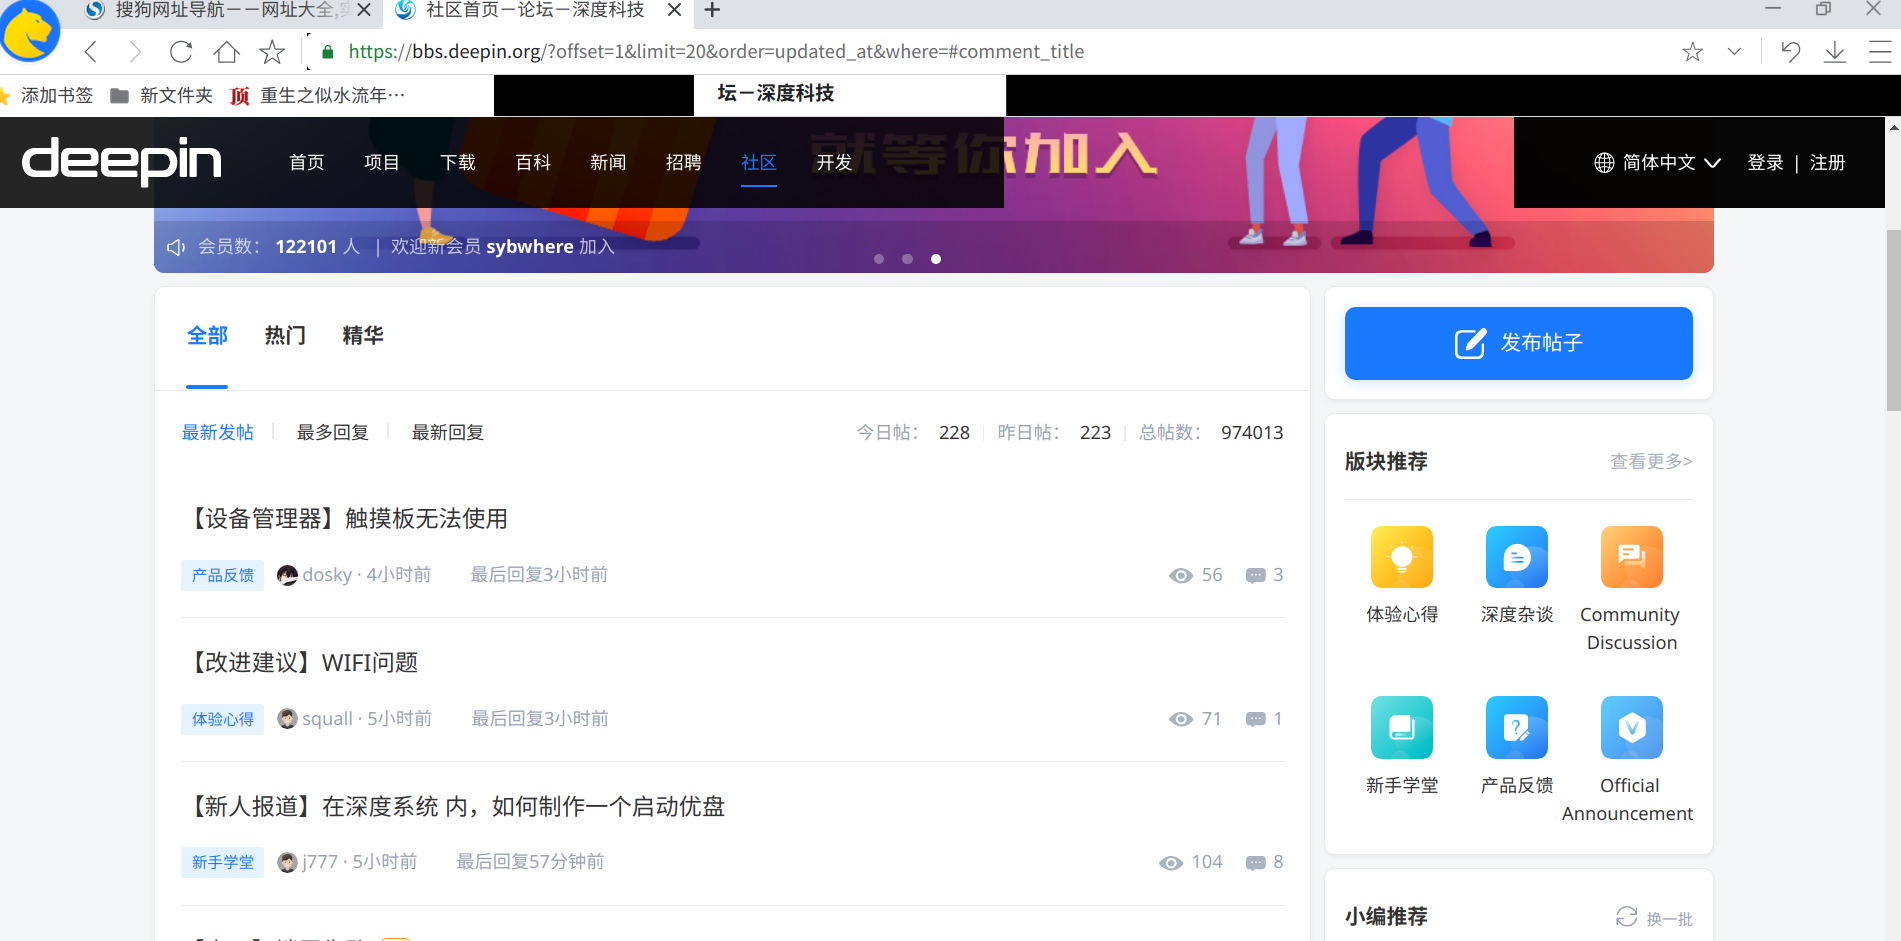
Task: Open thread 【改进建议】WIFI问题
Action: [x=304, y=661]
